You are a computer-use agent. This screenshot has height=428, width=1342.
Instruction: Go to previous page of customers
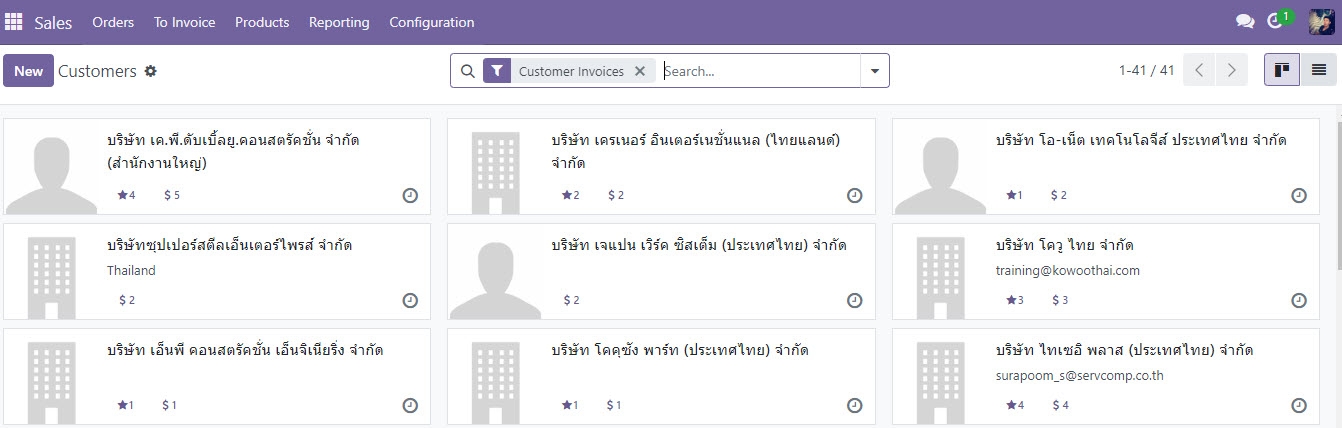(x=1199, y=70)
